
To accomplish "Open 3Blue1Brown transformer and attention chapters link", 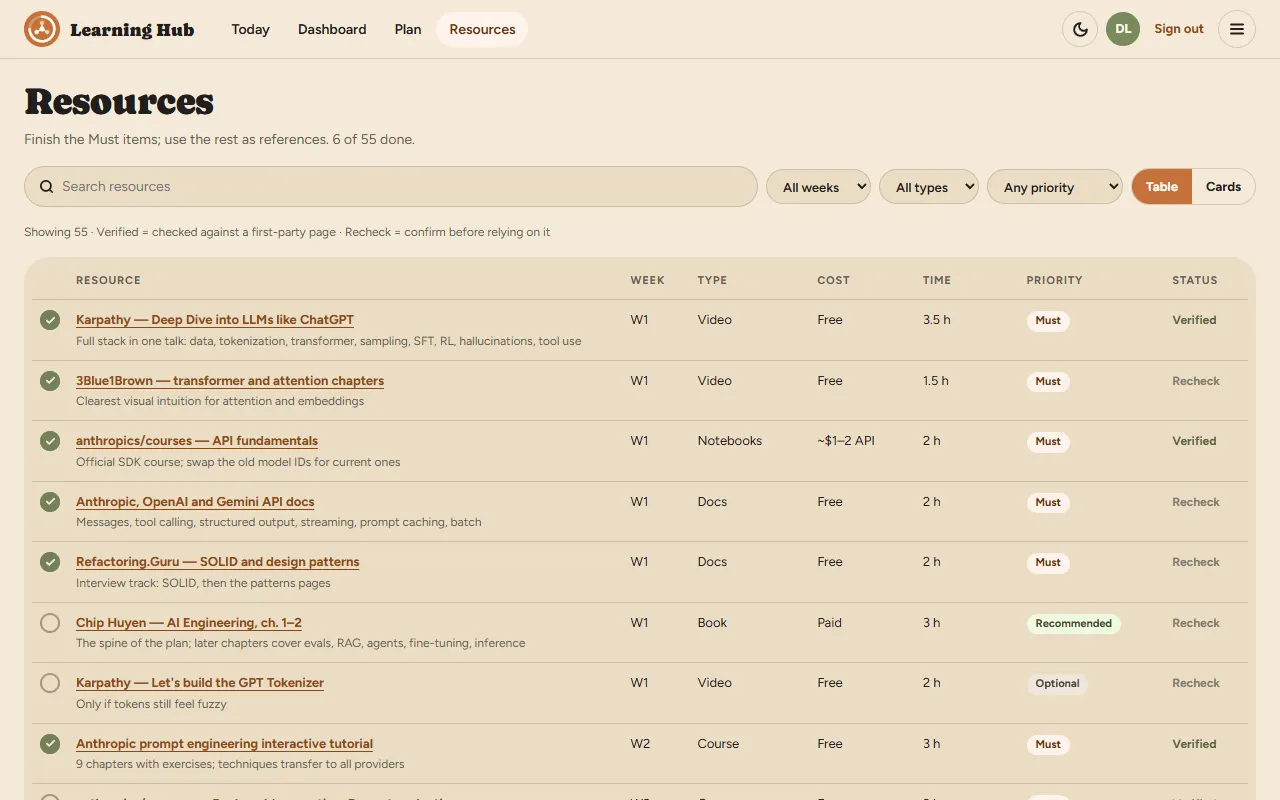I will 230,381.
